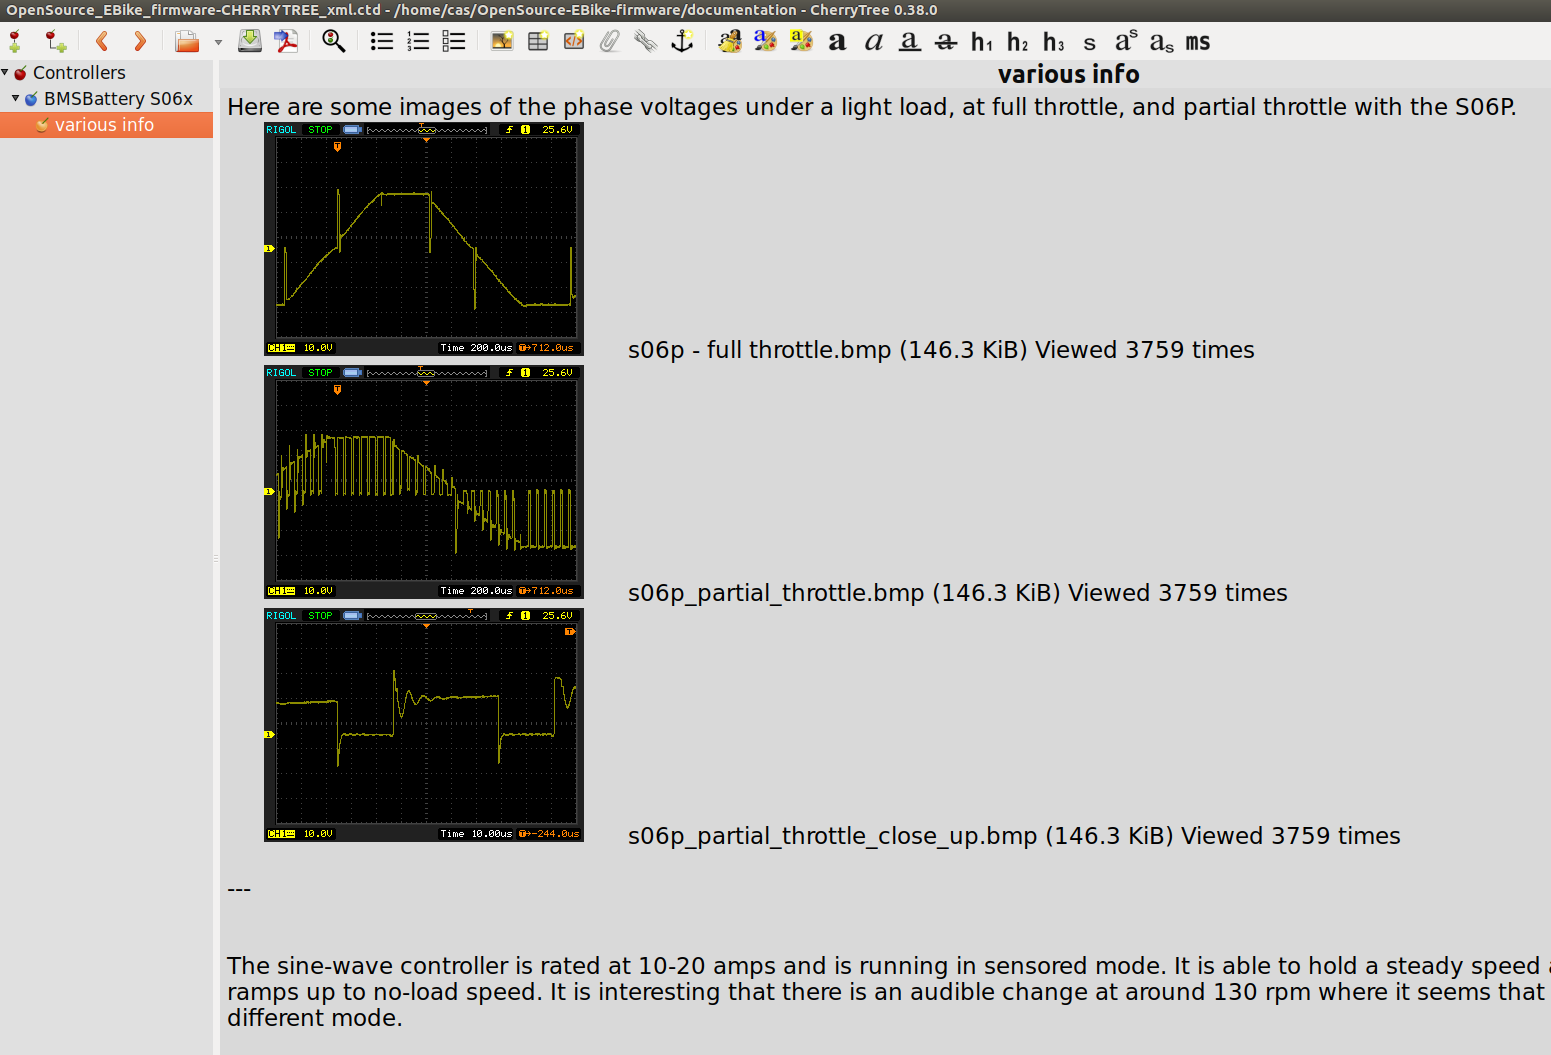Click the '---' separator text line

pyautogui.click(x=239, y=889)
